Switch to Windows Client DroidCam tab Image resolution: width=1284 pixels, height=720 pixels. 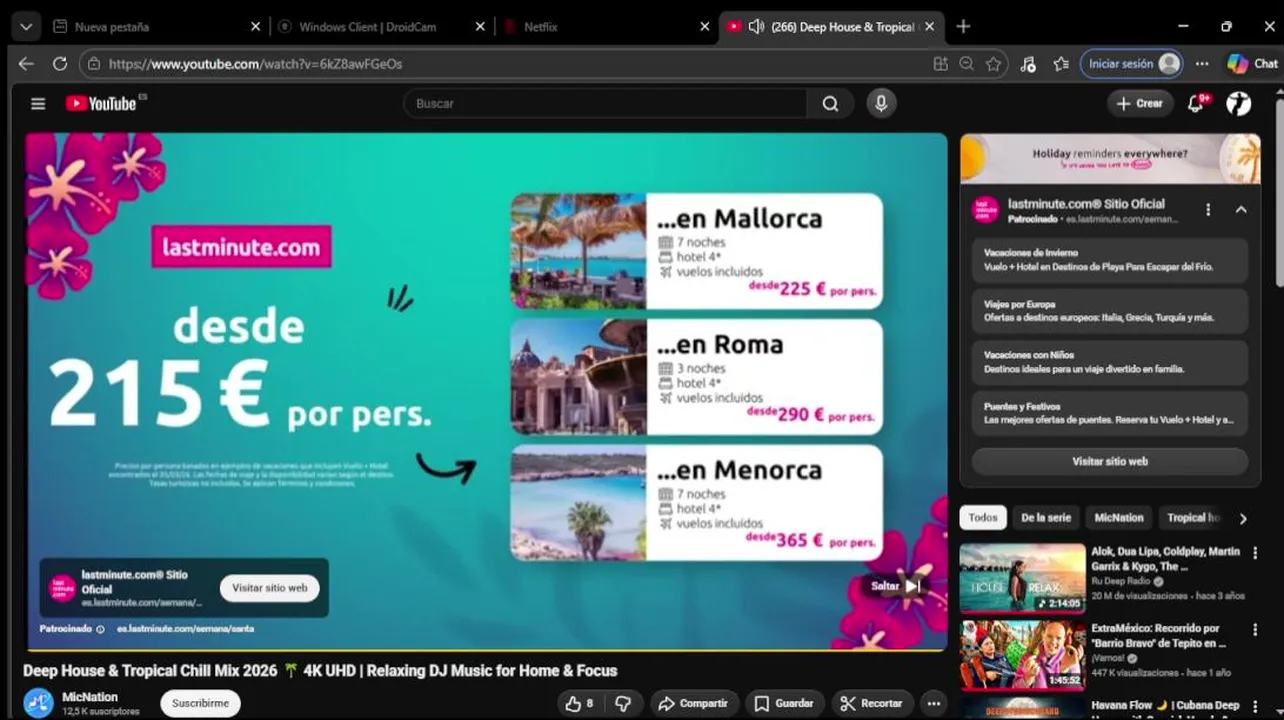pos(368,27)
